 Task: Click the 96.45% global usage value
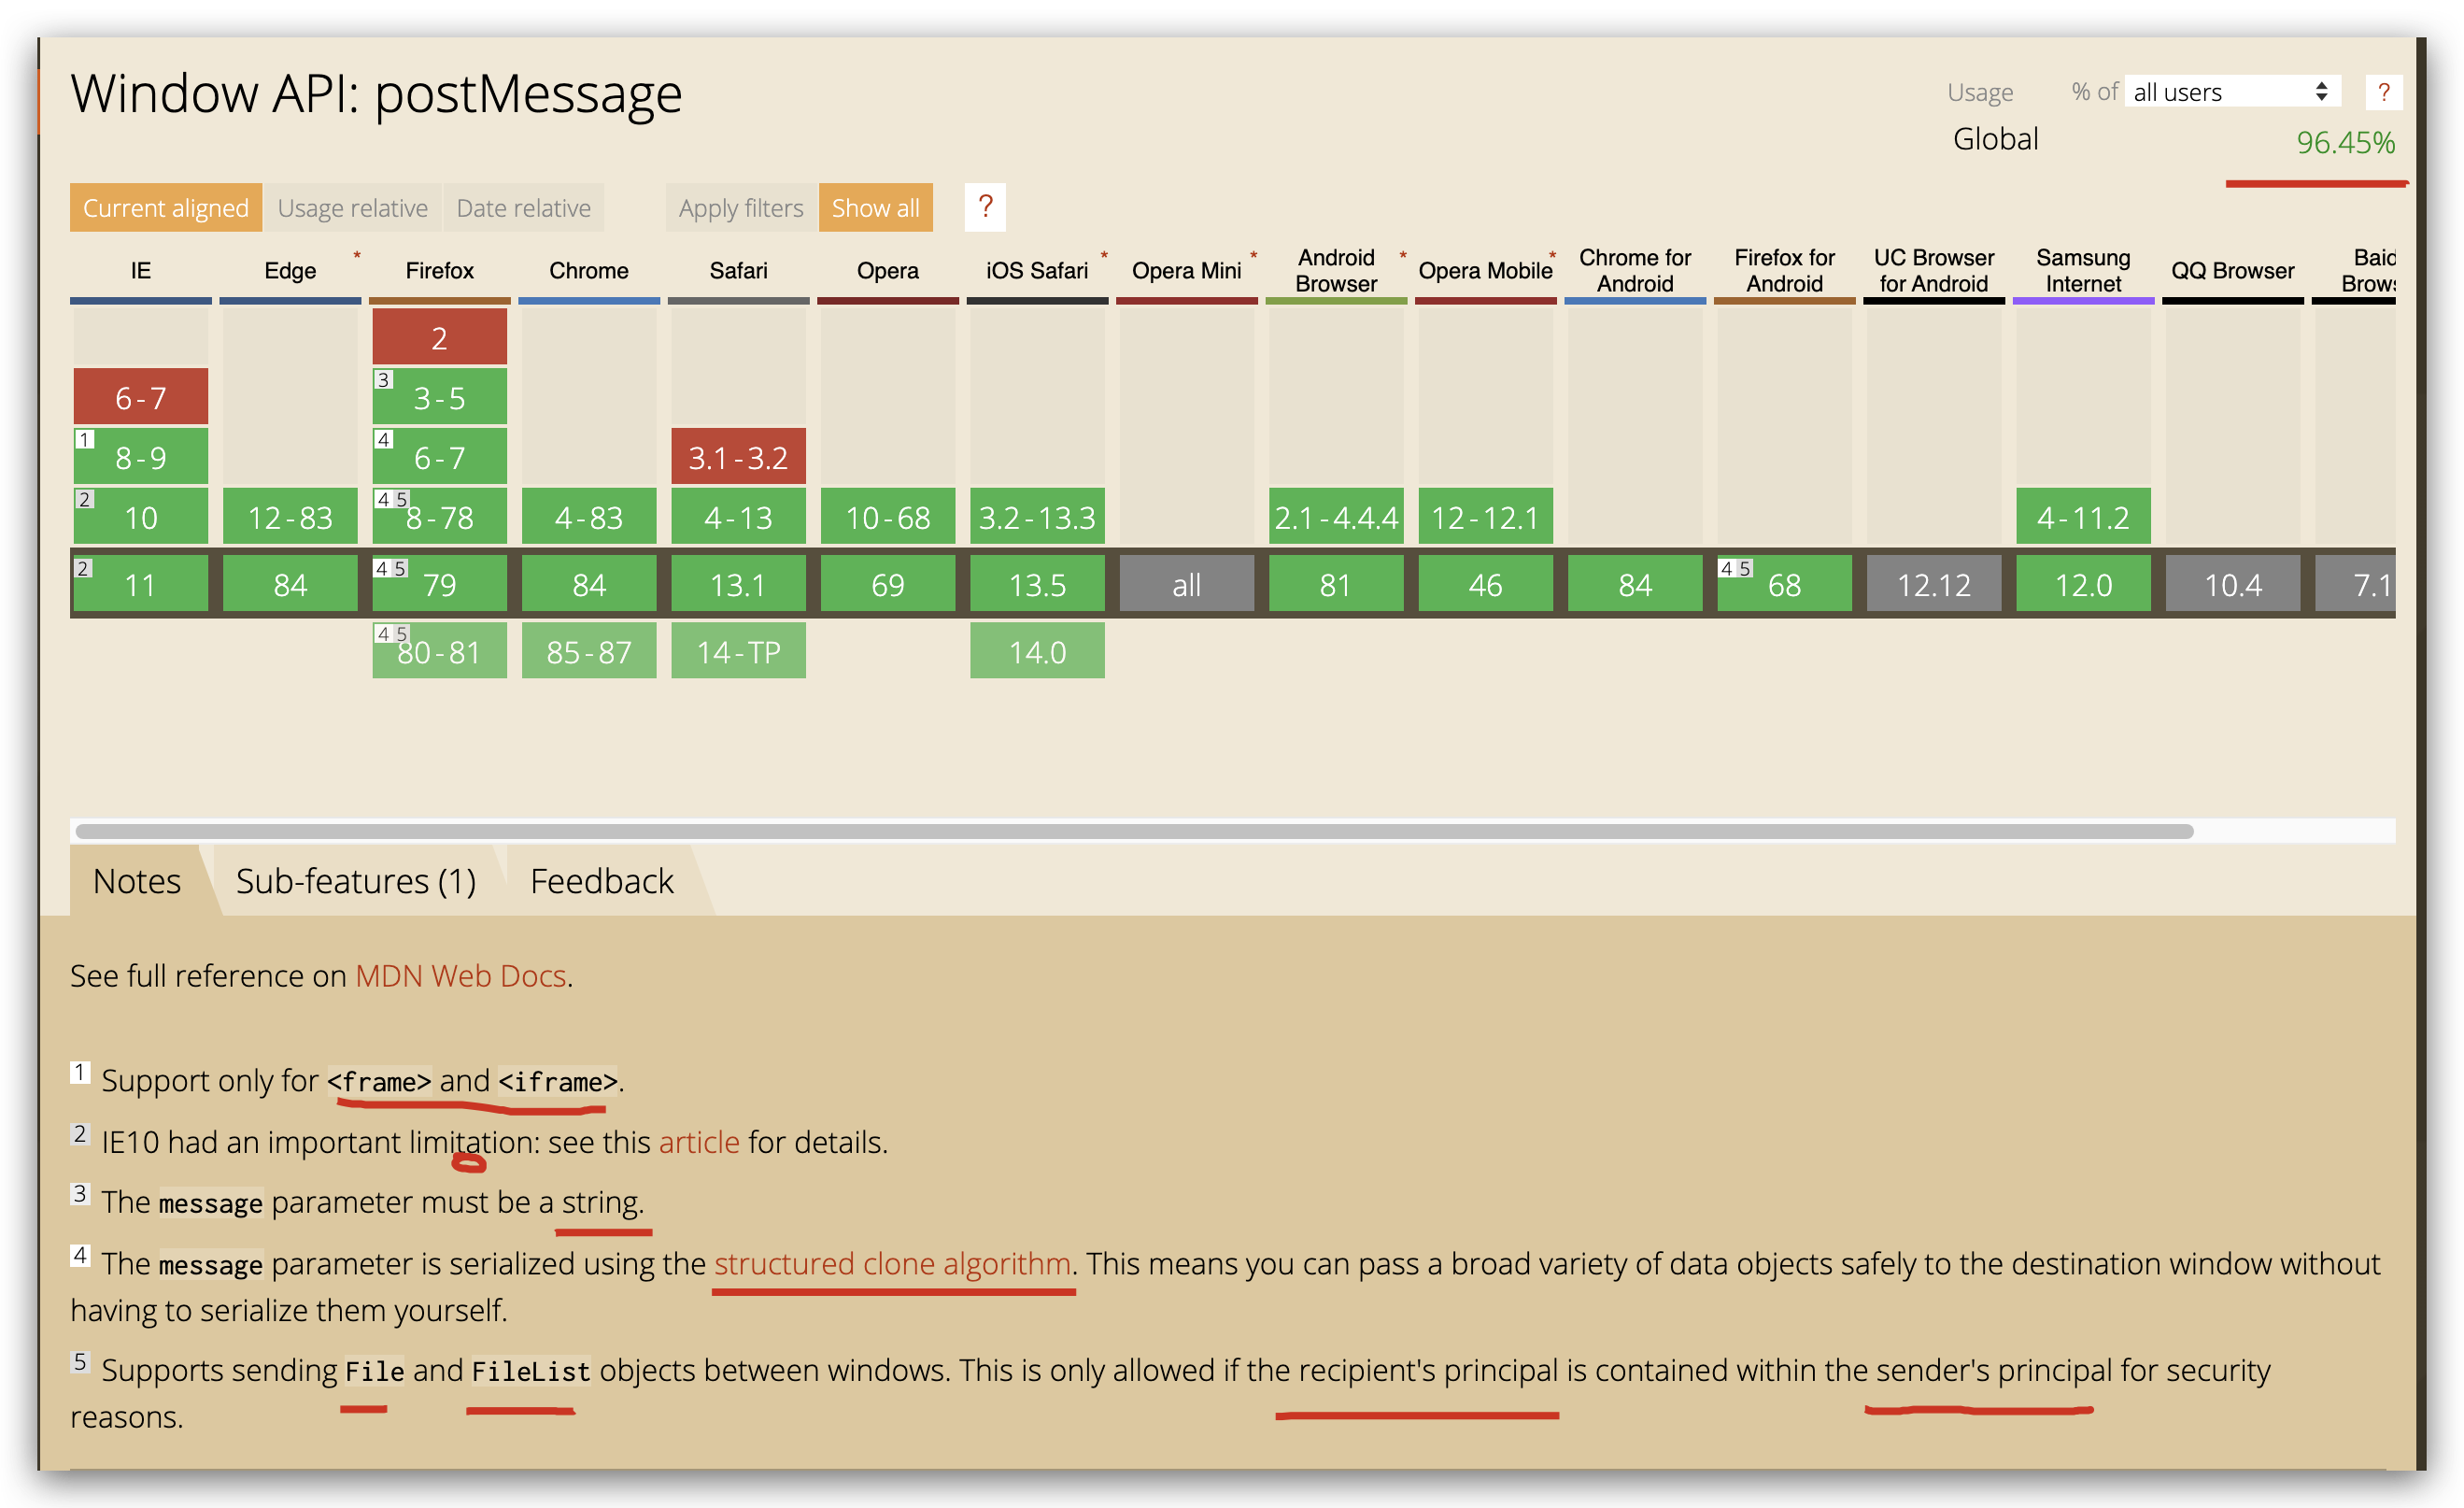(2345, 142)
